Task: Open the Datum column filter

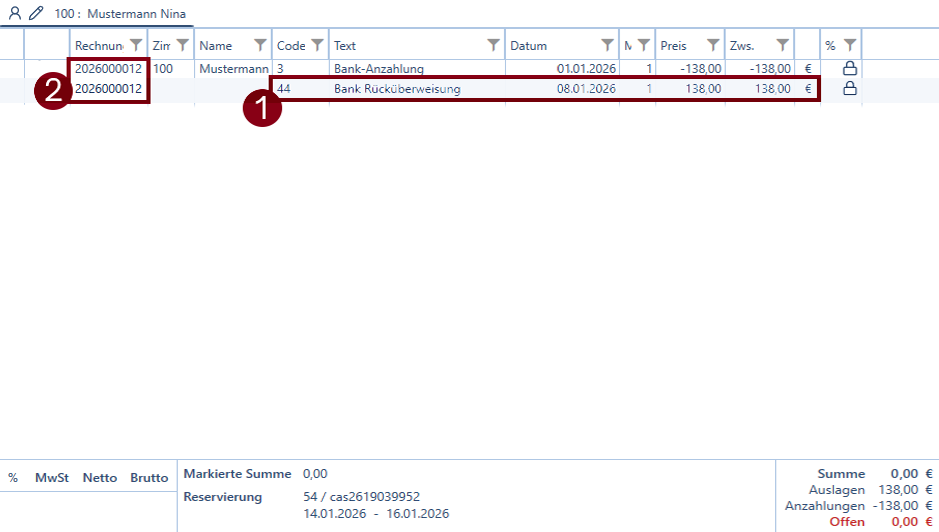Action: point(607,45)
